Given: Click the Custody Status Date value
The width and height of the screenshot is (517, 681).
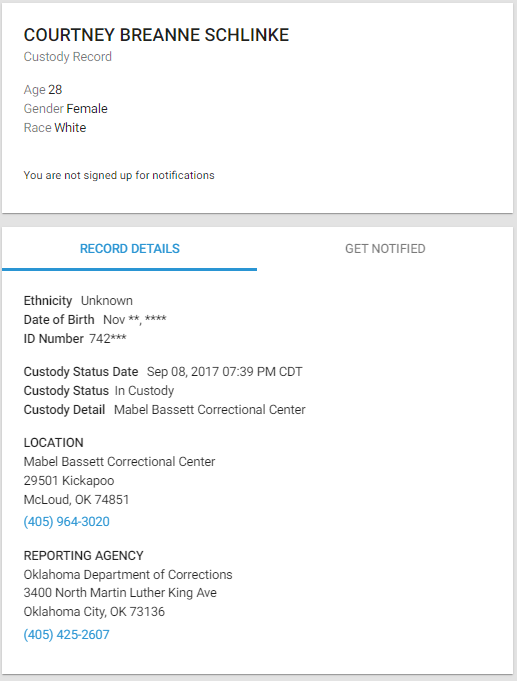Looking at the screenshot, I should tap(225, 372).
